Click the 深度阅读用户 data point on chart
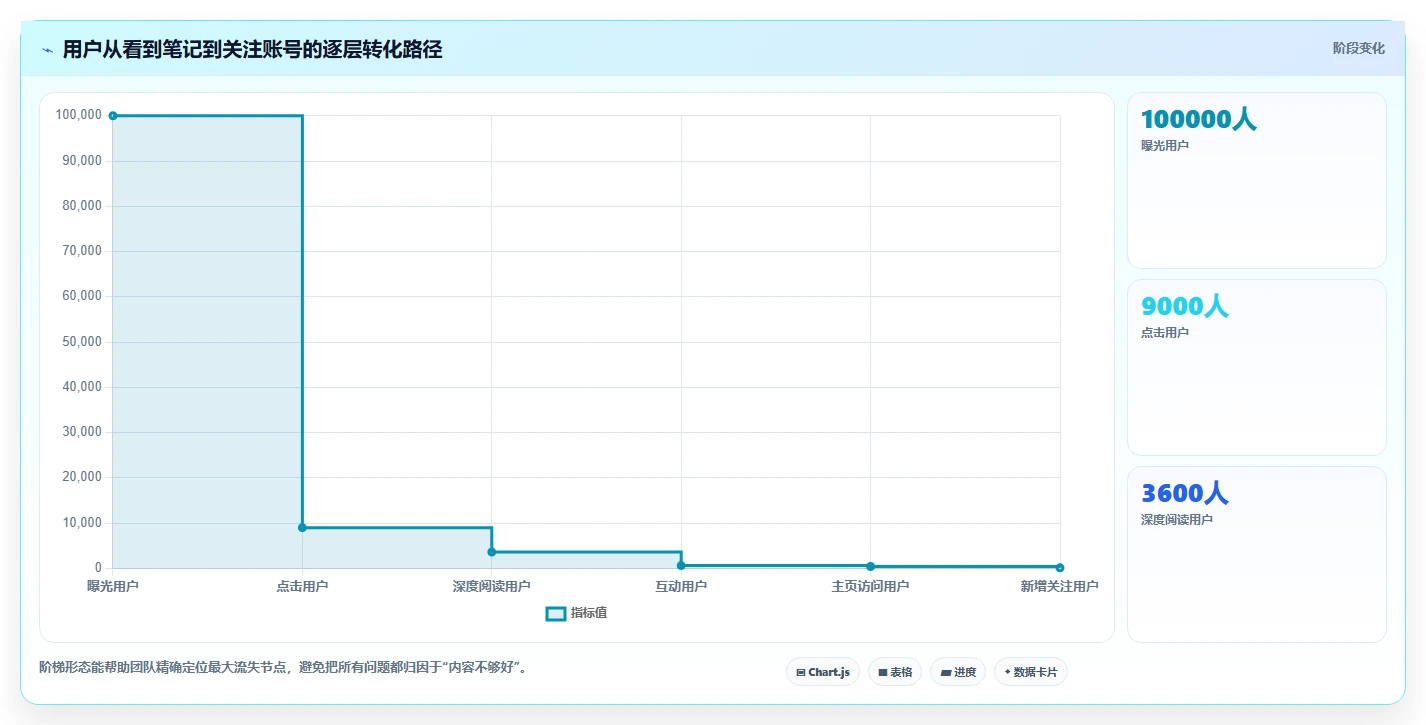The image size is (1426, 725). pos(492,552)
